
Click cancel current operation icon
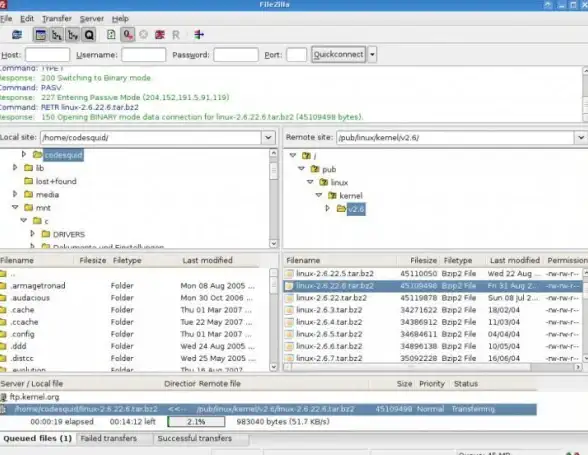(x=143, y=35)
